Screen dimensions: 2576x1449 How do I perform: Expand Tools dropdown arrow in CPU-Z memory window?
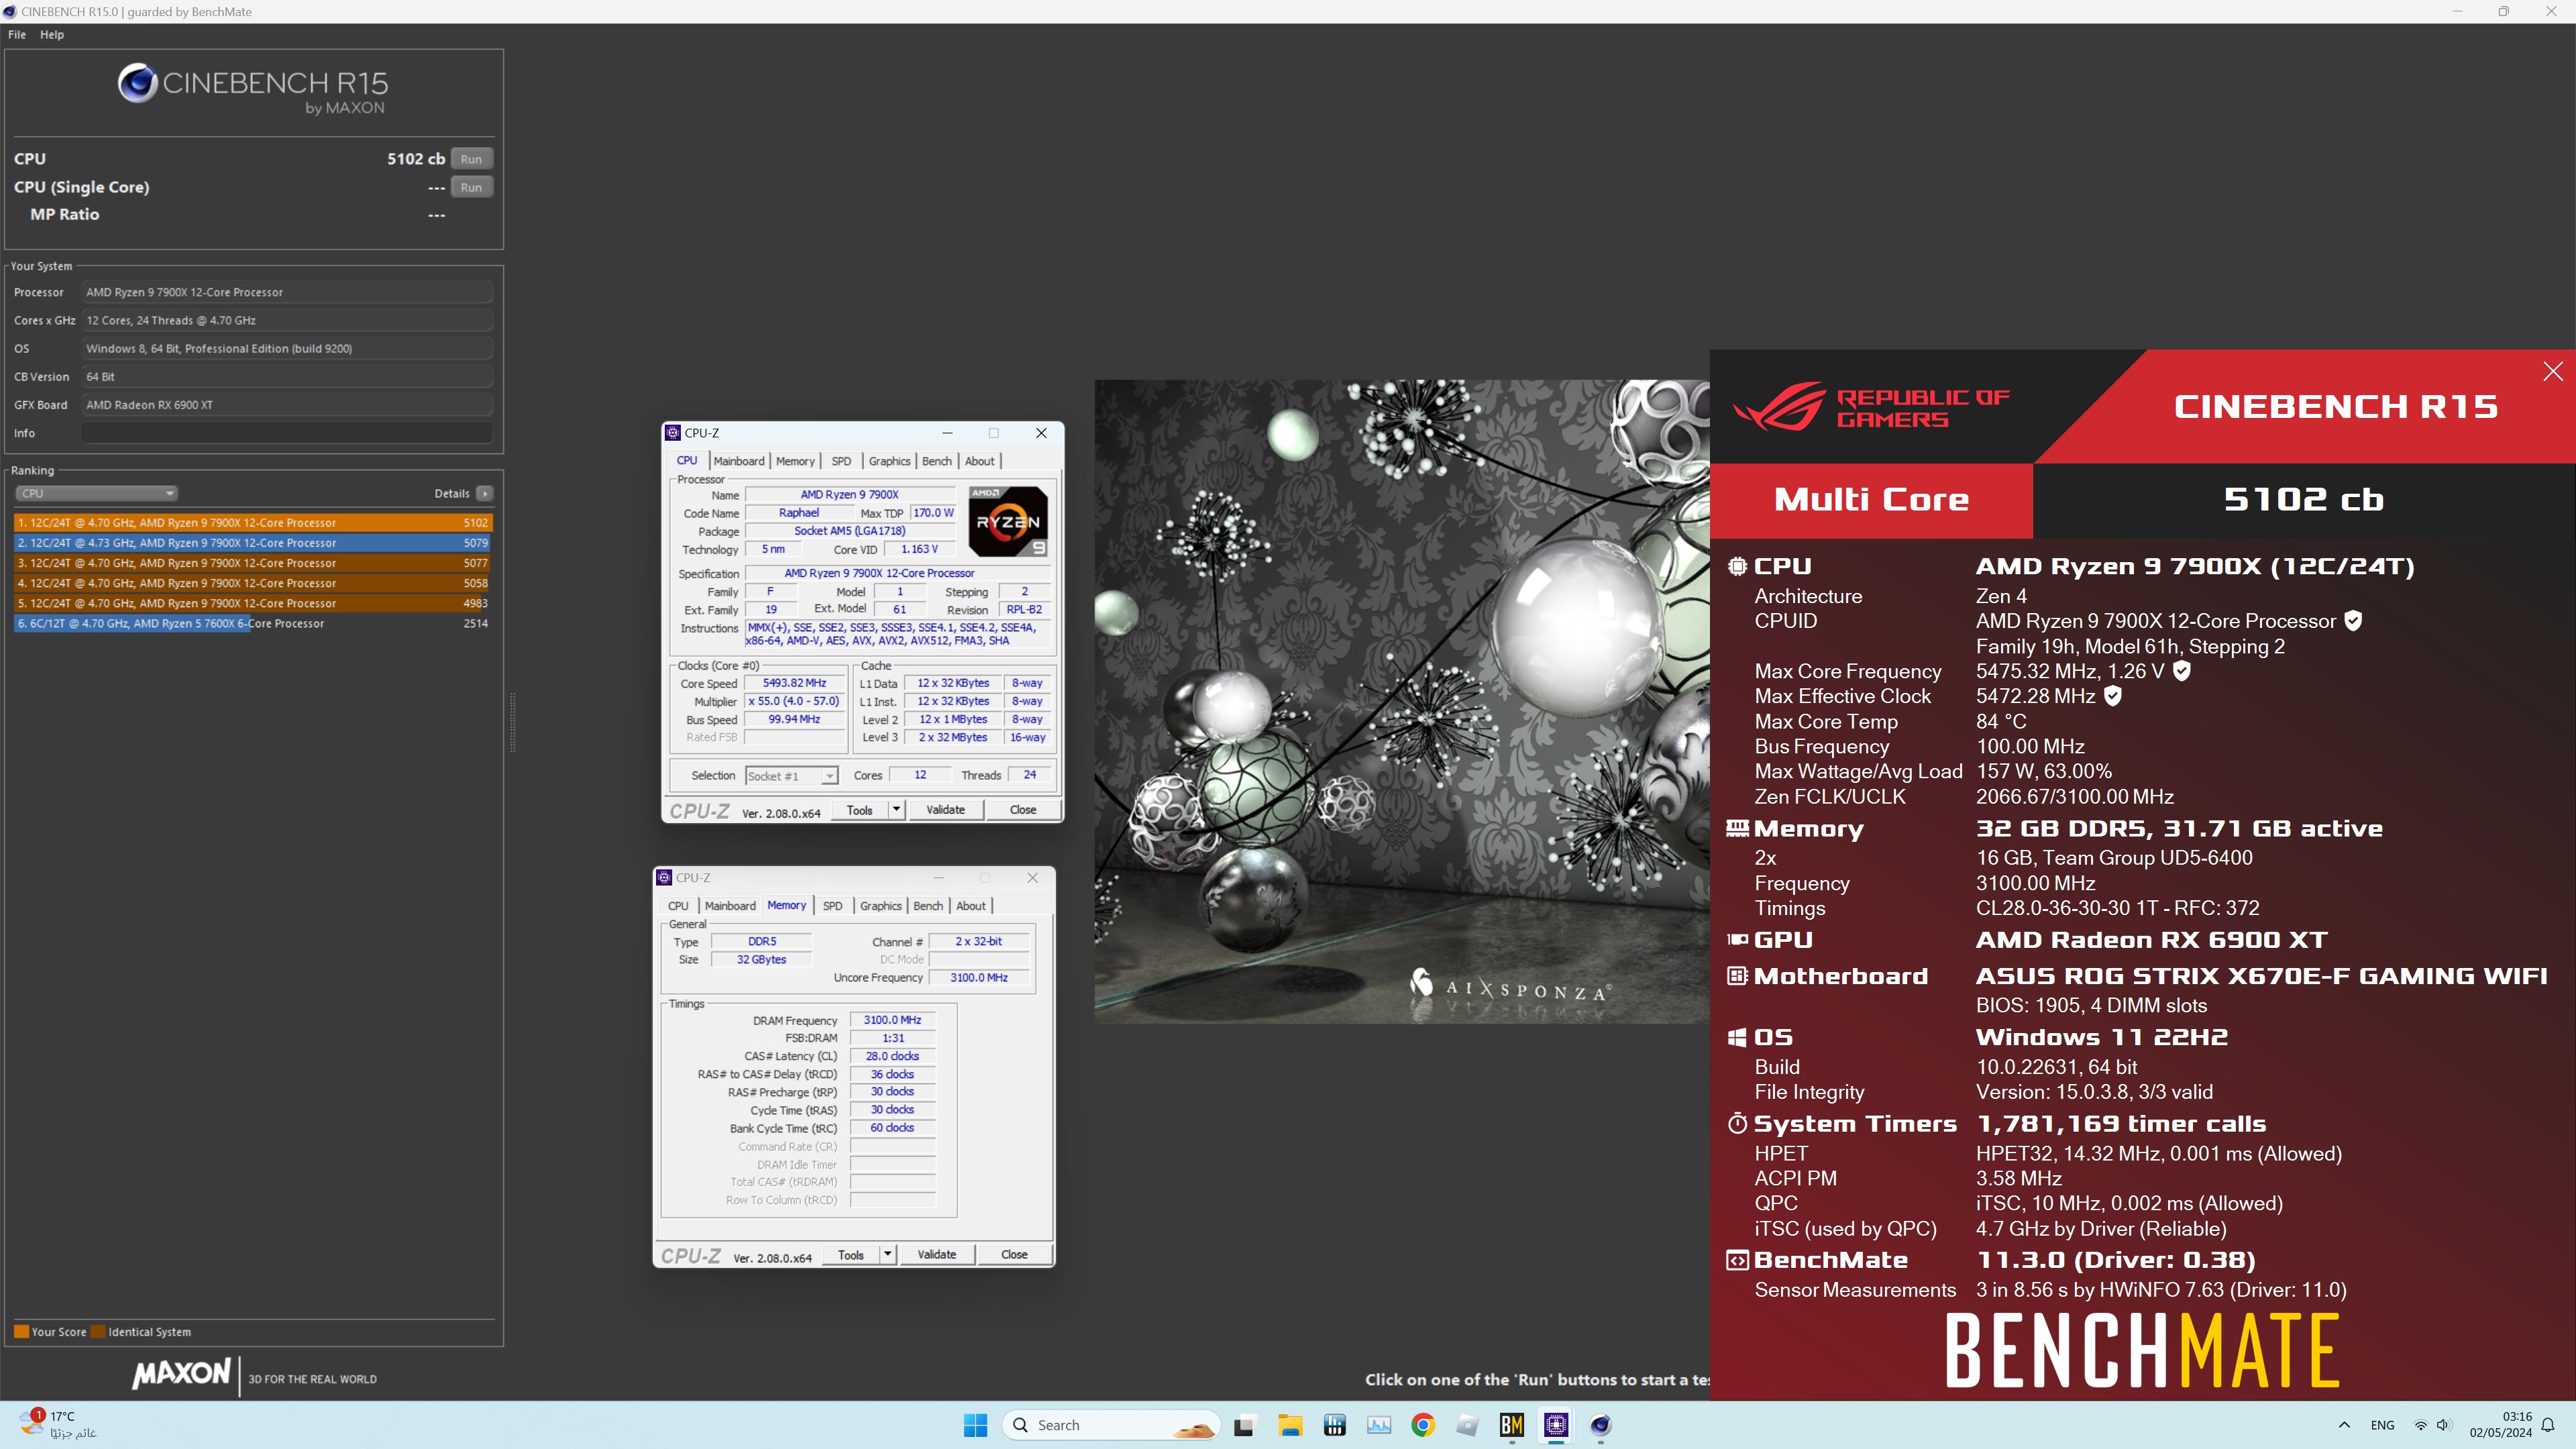[888, 1255]
